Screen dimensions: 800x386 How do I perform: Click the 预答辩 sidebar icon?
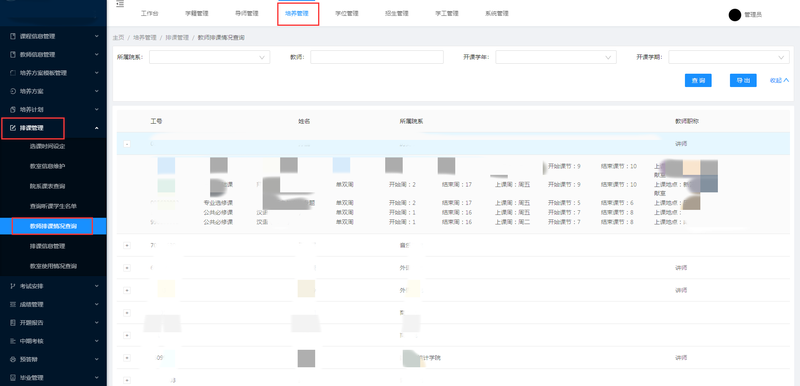pyautogui.click(x=13, y=359)
